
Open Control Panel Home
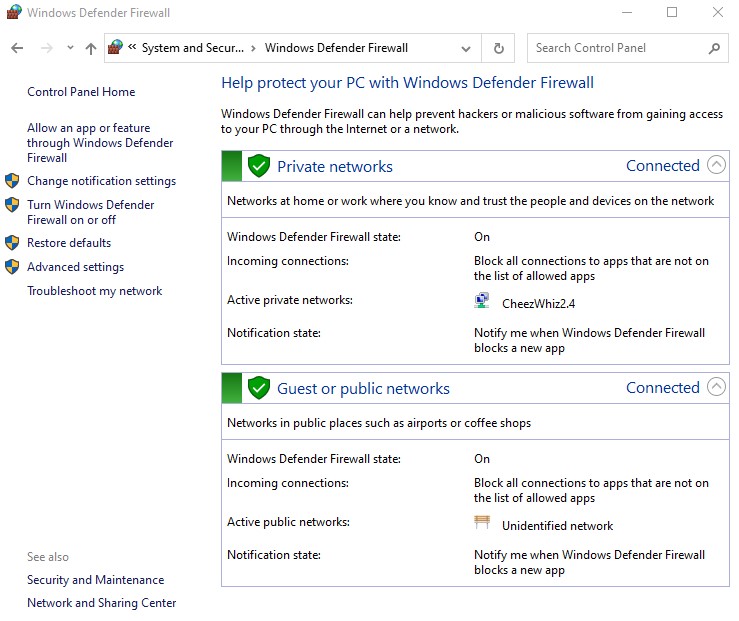[81, 92]
